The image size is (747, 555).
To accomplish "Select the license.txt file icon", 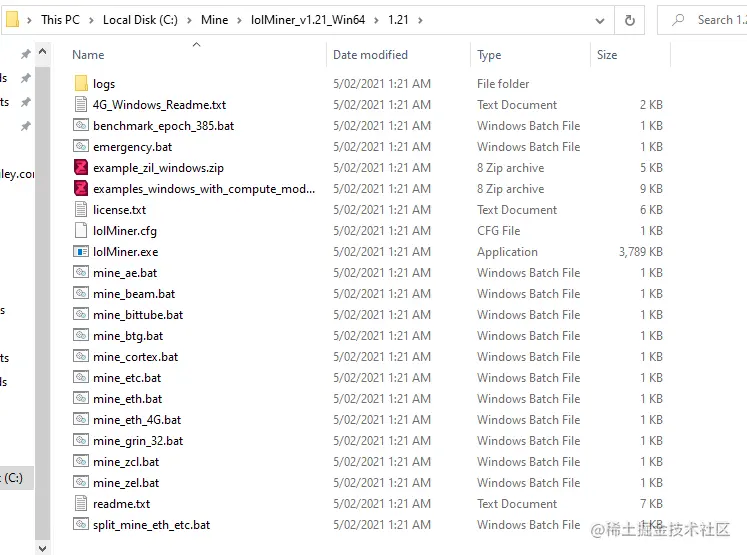I will pos(81,209).
